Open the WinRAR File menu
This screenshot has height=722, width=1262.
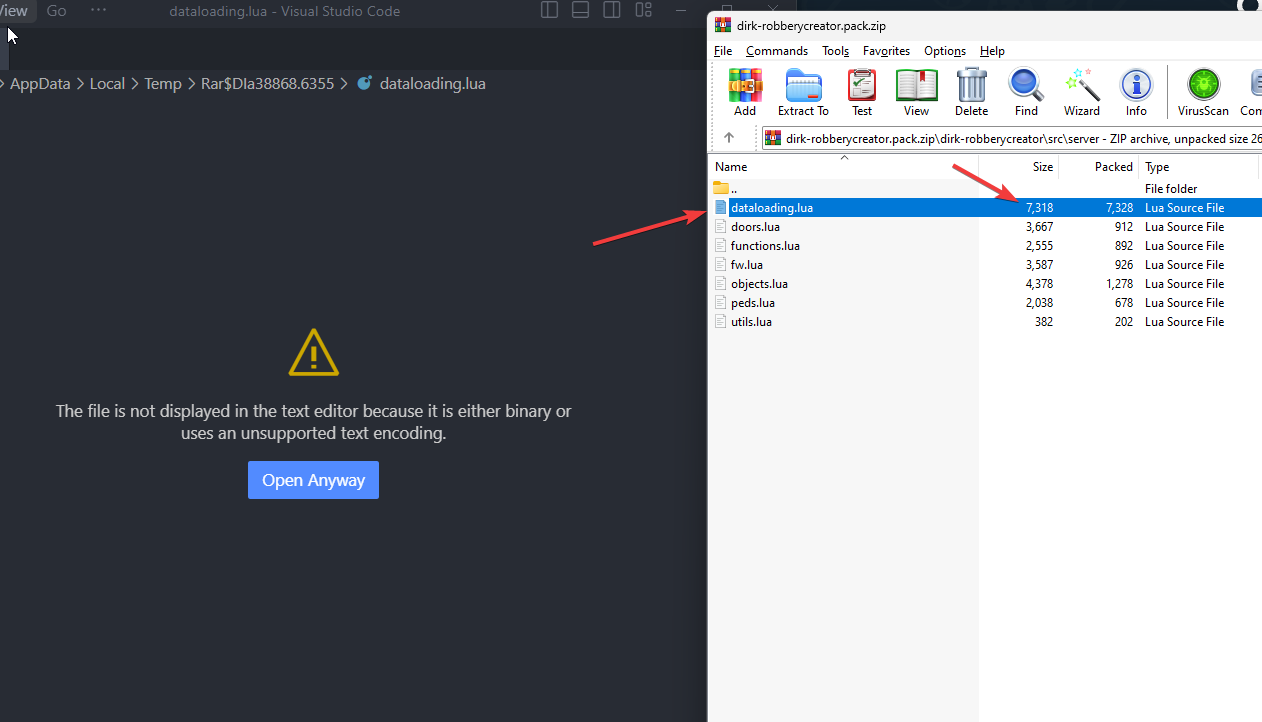[x=723, y=51]
